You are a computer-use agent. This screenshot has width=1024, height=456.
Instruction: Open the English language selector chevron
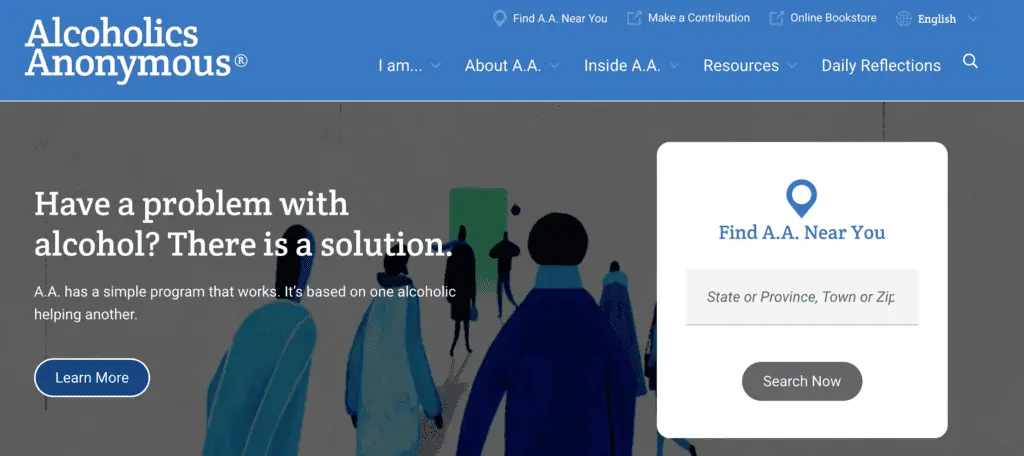972,19
